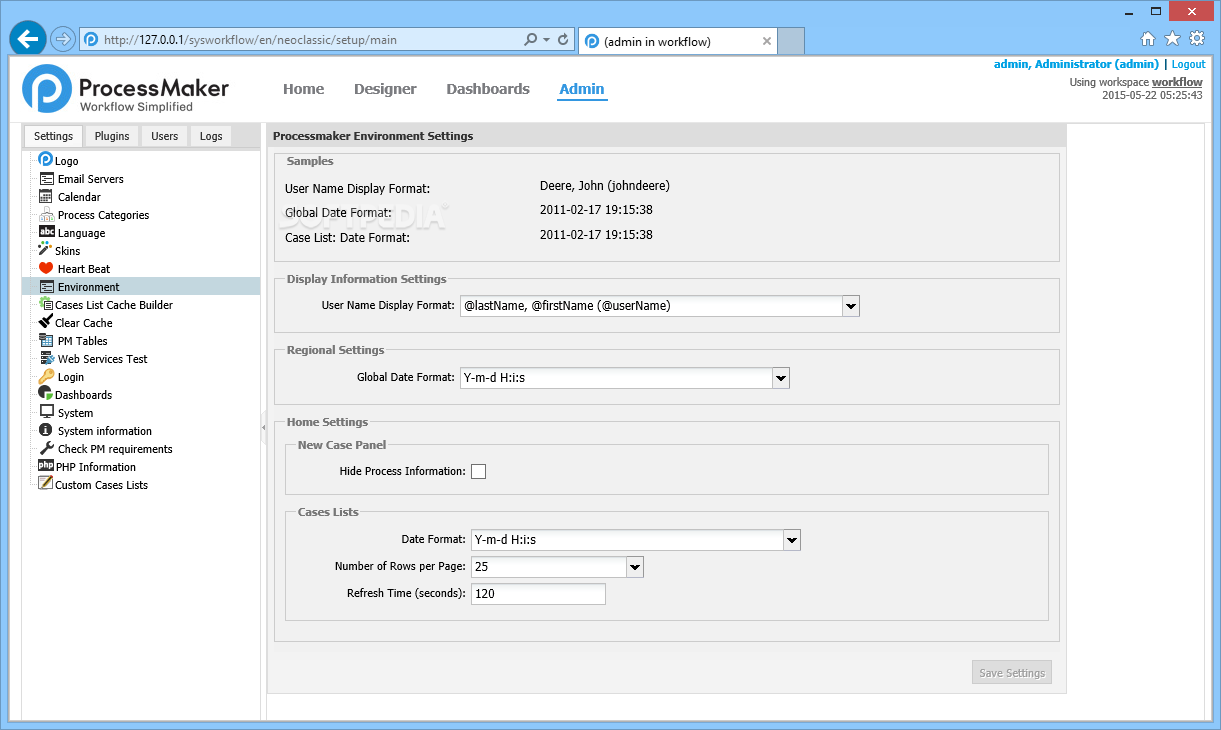Click the Clear Cache broom icon
This screenshot has width=1221, height=730.
45,322
